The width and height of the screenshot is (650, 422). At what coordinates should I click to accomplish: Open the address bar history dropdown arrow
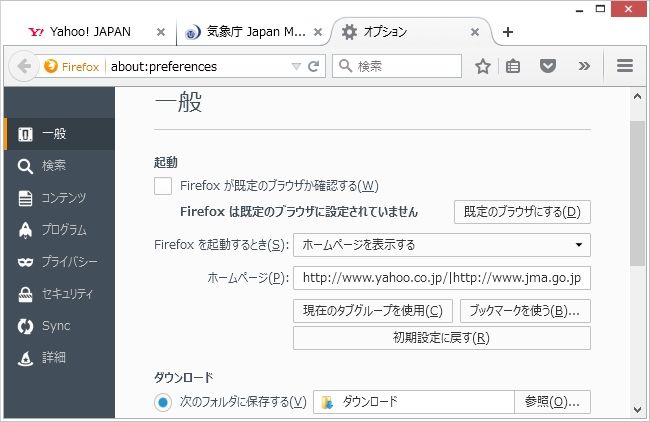296,66
